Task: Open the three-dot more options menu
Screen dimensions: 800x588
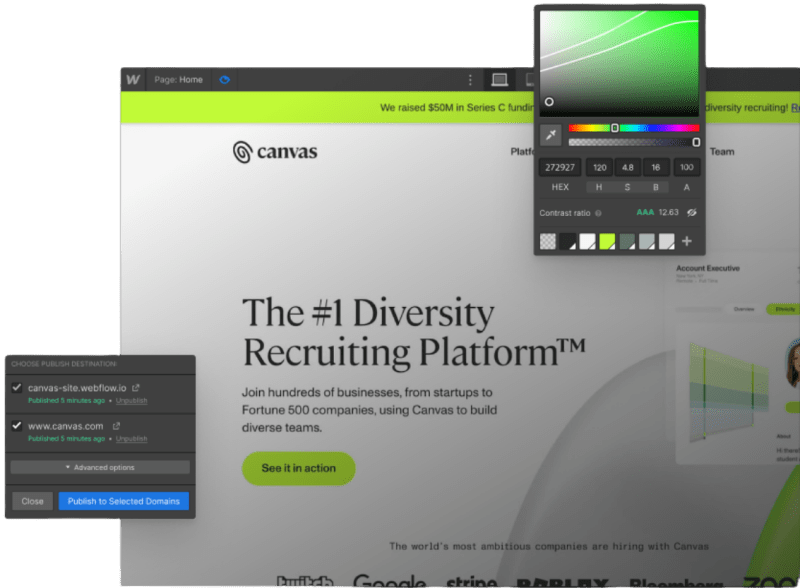Action: 470,80
